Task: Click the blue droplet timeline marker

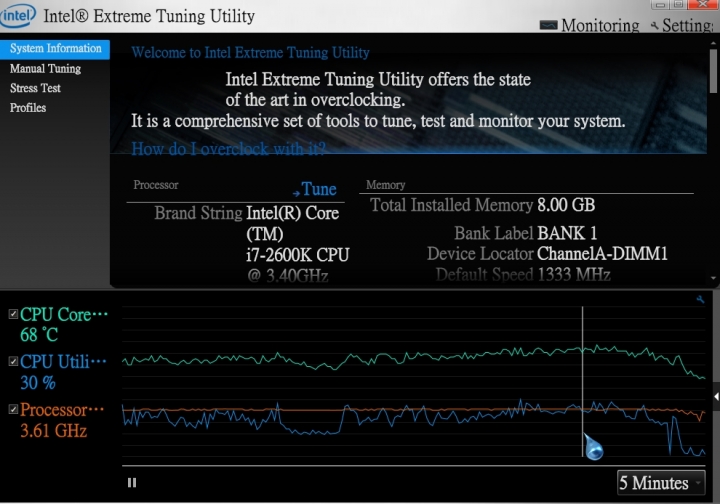Action: click(x=593, y=447)
